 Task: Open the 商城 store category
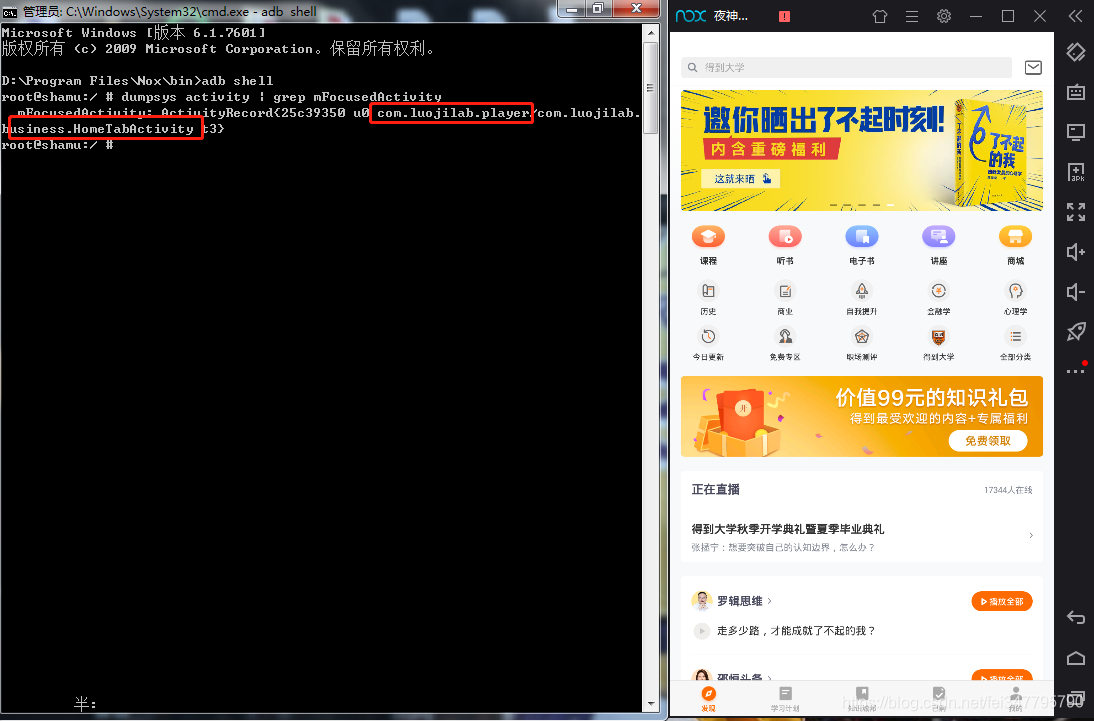[1015, 245]
